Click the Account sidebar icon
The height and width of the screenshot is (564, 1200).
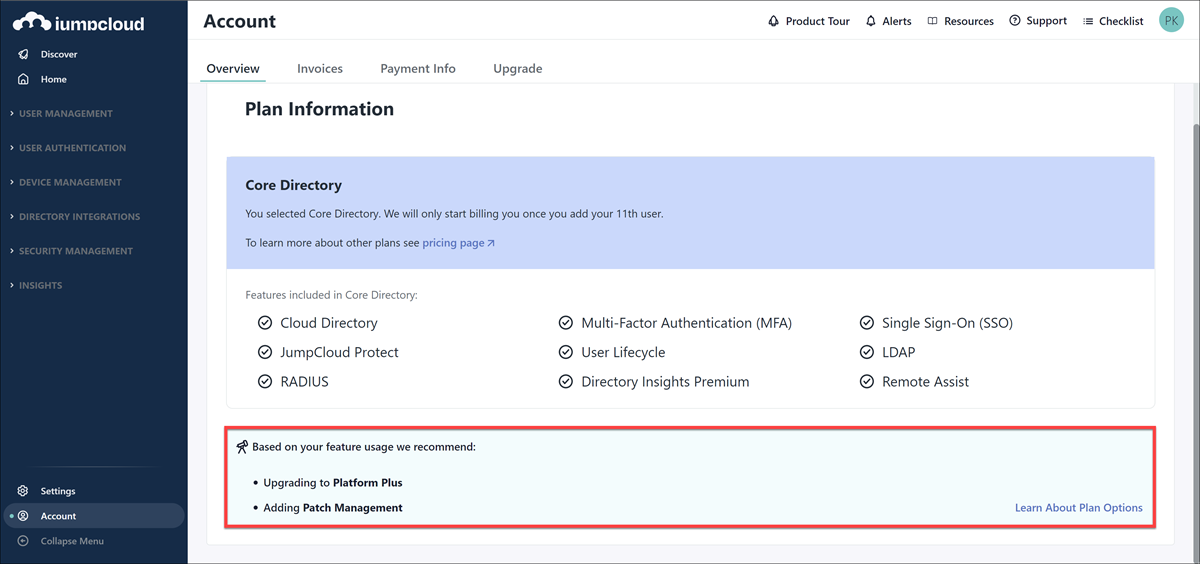(23, 516)
